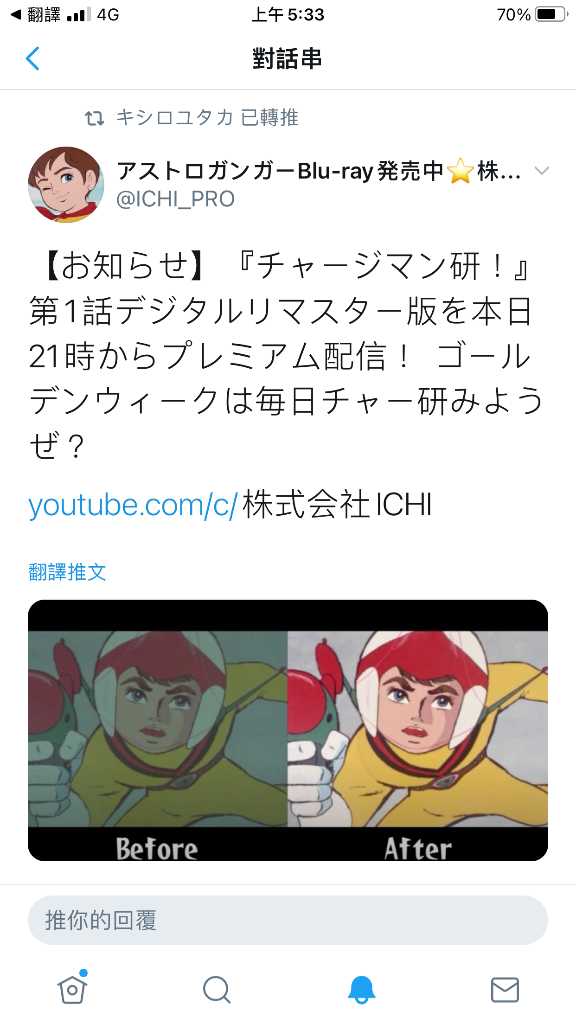Image resolution: width=576 pixels, height=1024 pixels.
Task: Tap the 上午 5:33 status bar clock
Action: click(x=288, y=14)
